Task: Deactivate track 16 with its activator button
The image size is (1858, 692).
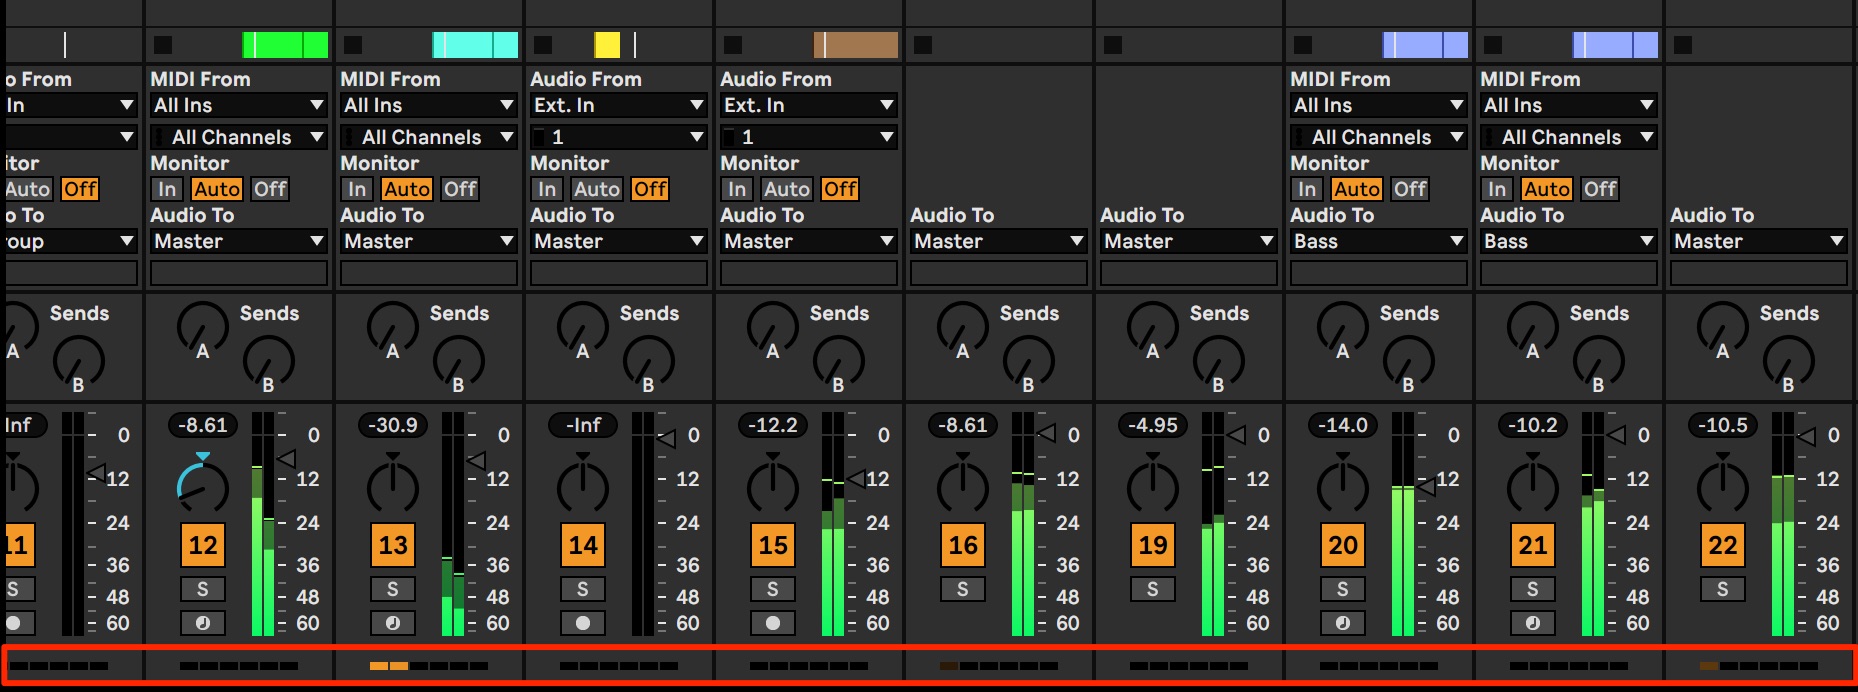Action: coord(963,545)
